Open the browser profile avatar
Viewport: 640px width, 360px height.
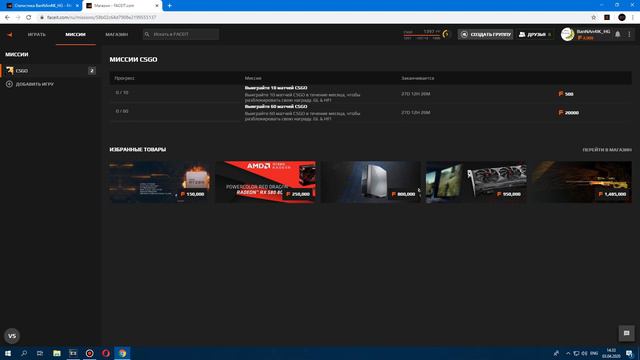click(622, 18)
